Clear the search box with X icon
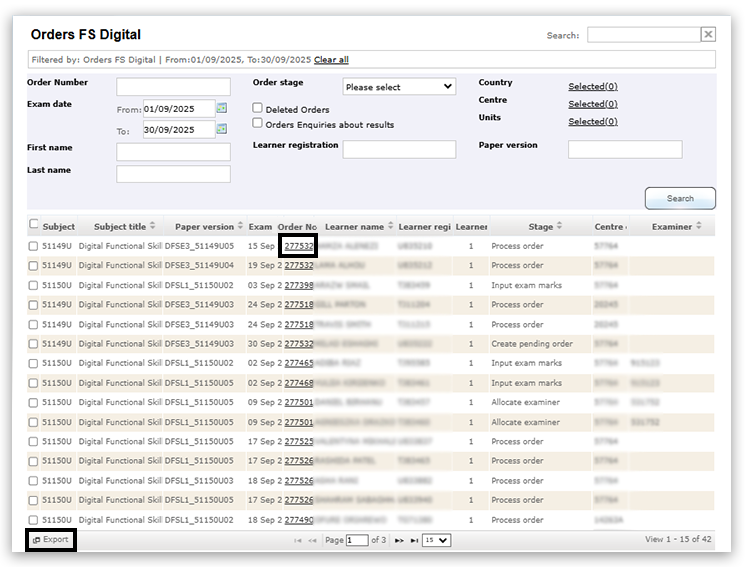This screenshot has width=749, height=567. 708,35
